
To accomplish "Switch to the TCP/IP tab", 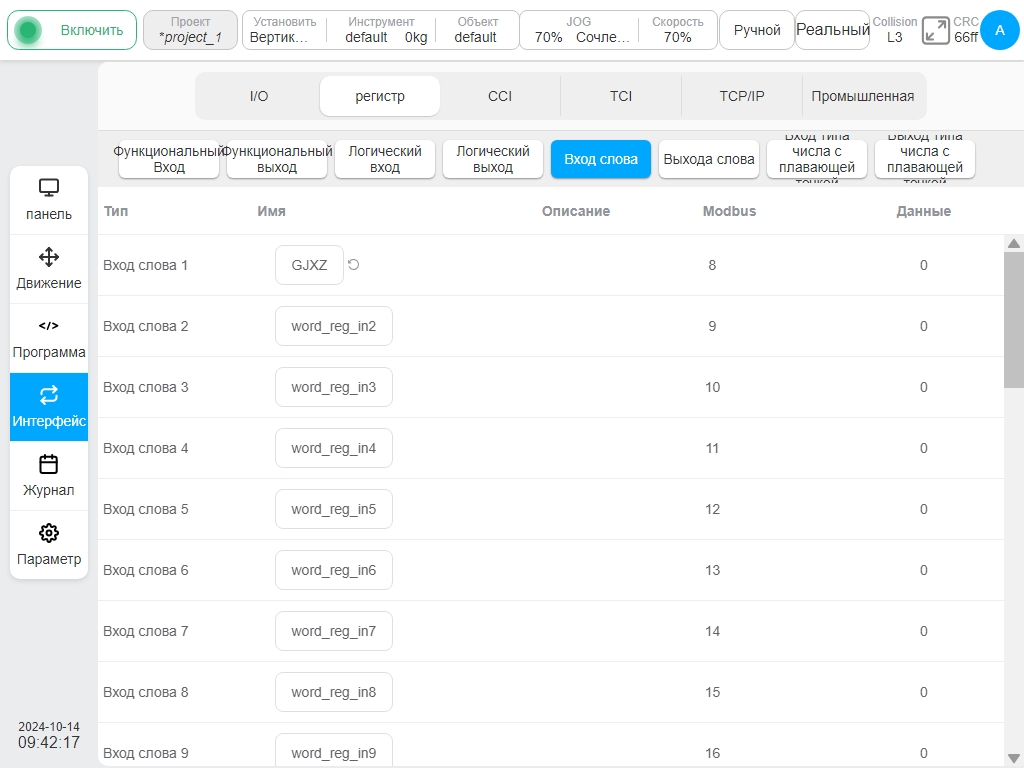I will tap(742, 96).
